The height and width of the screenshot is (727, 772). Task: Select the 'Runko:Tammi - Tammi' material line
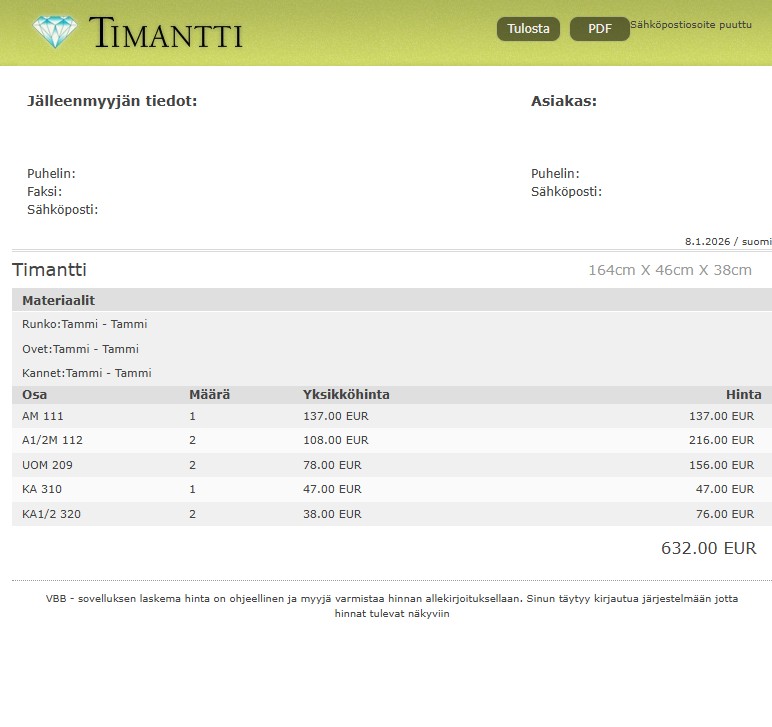click(x=85, y=324)
